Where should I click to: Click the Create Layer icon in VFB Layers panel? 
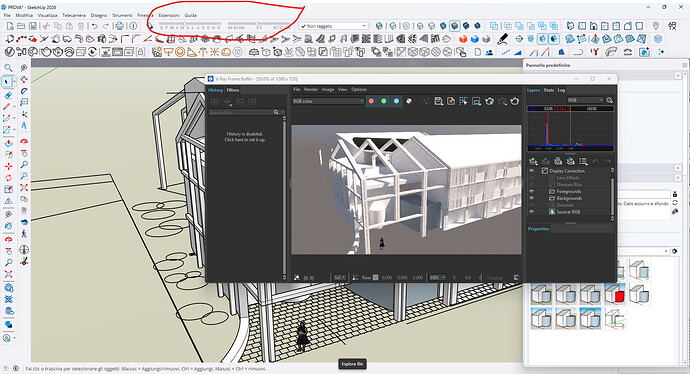(533, 161)
